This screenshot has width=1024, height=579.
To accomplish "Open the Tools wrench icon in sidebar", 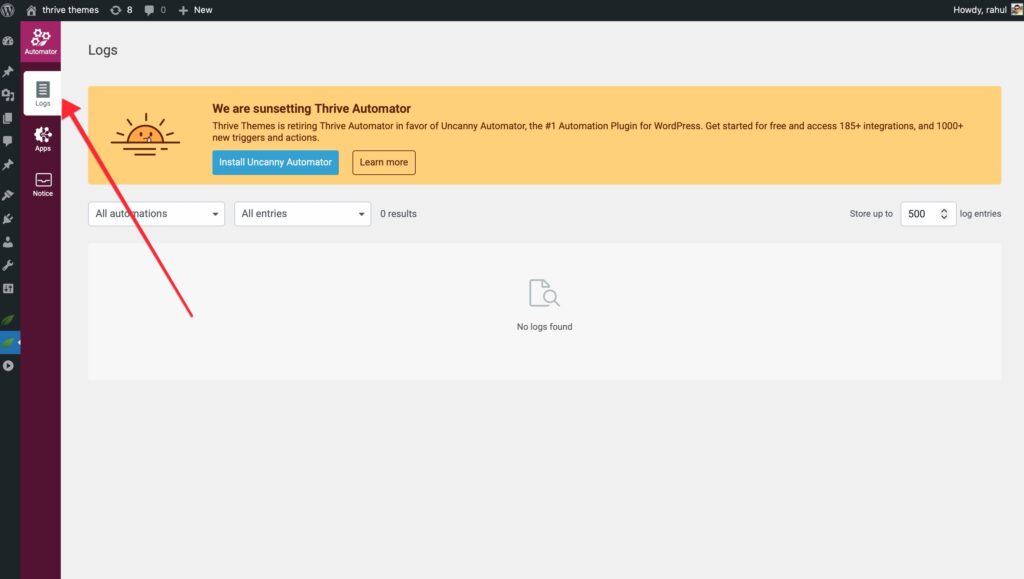I will 9,265.
